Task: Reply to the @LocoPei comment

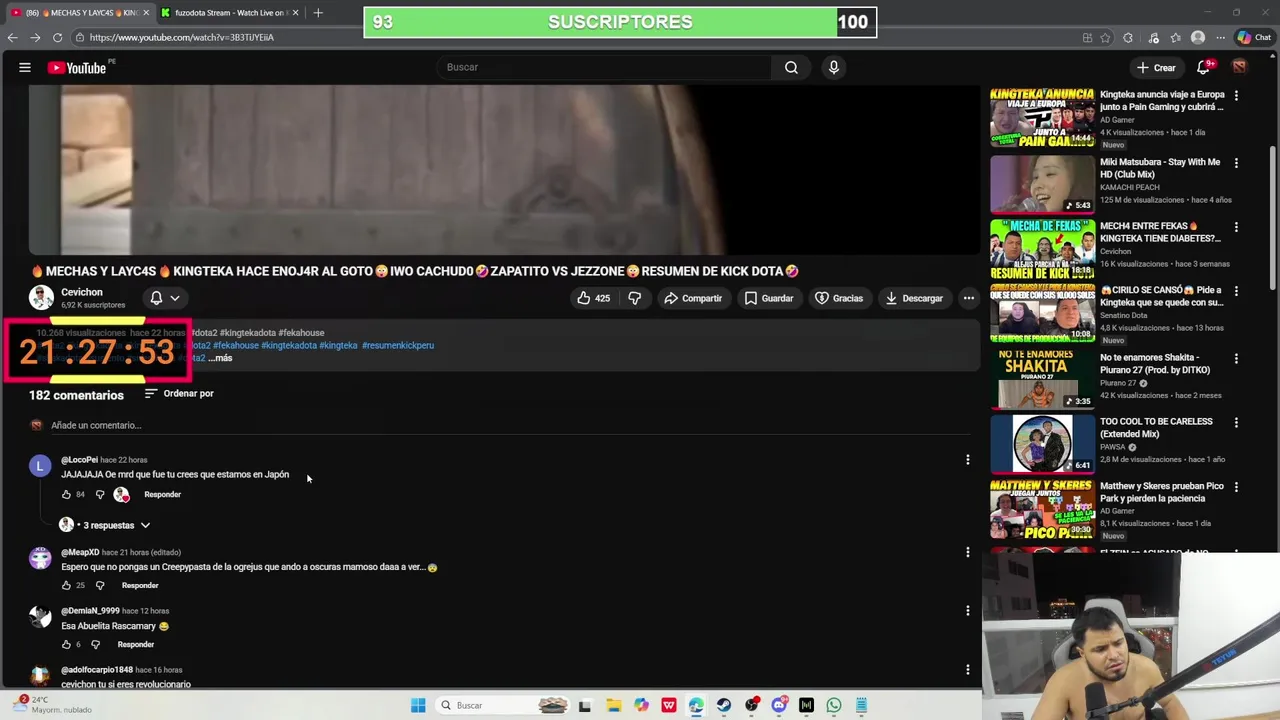Action: pyautogui.click(x=162, y=494)
